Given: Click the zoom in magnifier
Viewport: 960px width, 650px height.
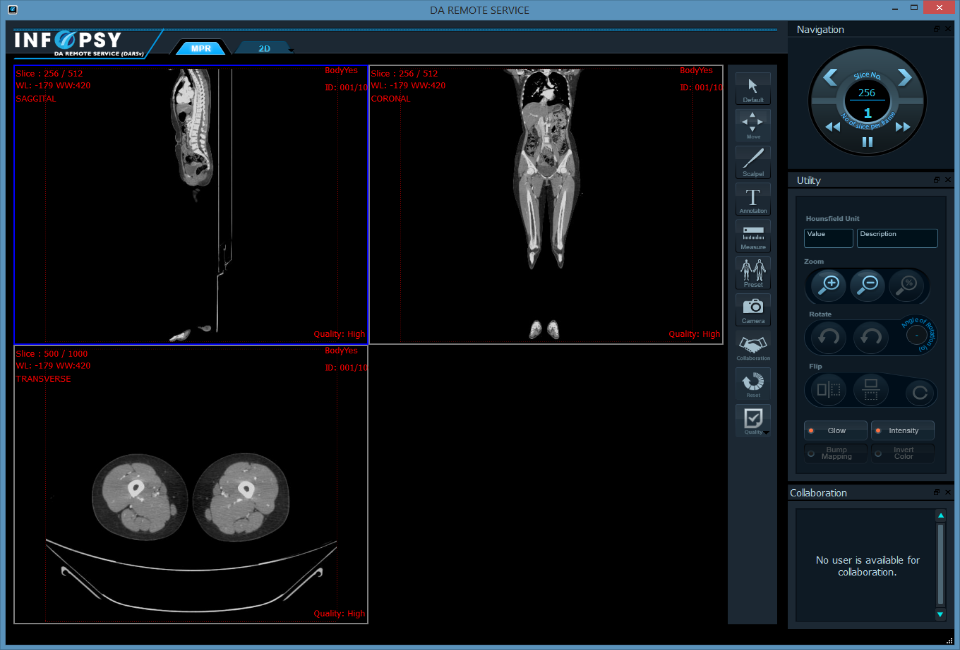Looking at the screenshot, I should [x=829, y=285].
